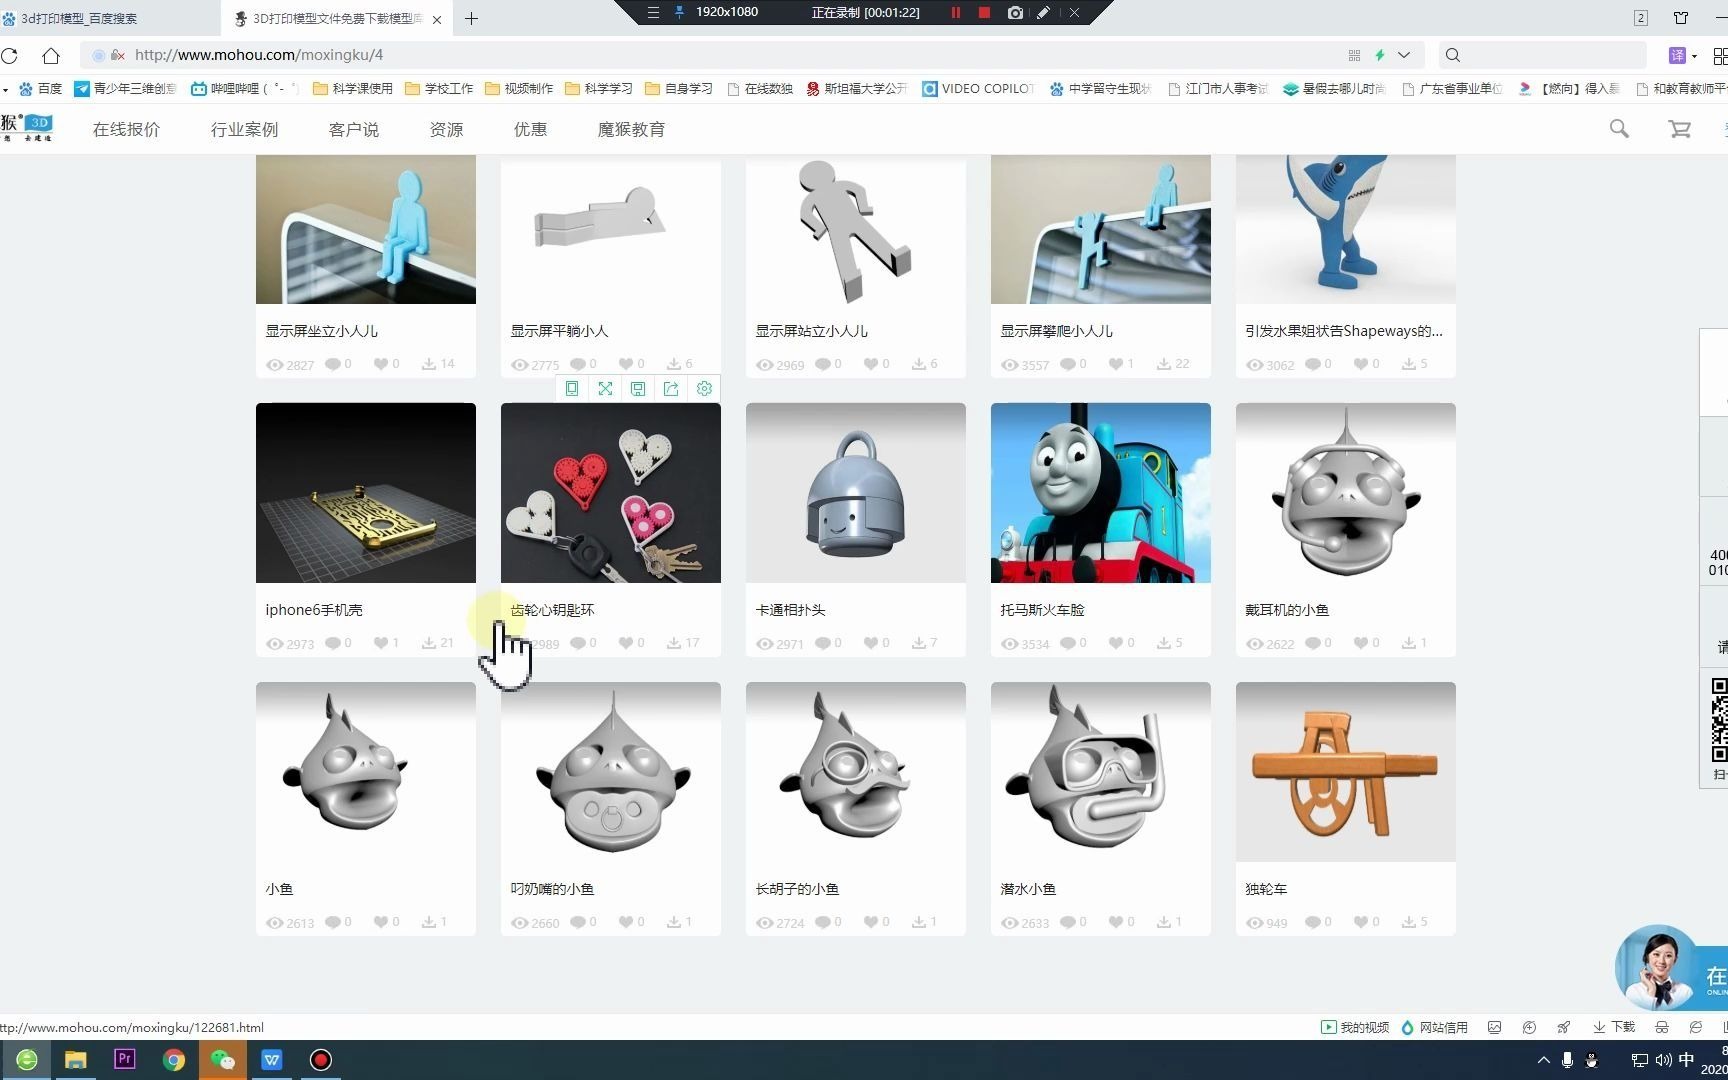
Task: Open WeChat from the taskbar
Action: [223, 1060]
